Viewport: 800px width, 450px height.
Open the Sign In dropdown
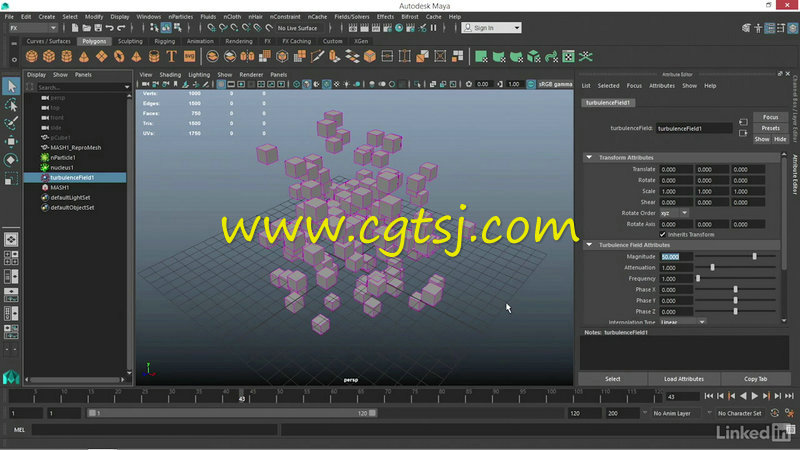(491, 28)
